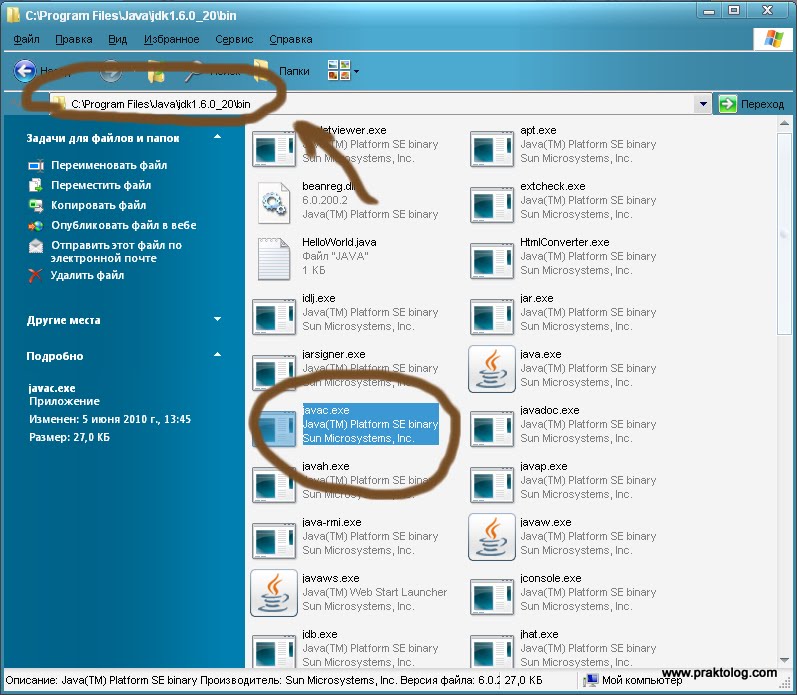Click the javaws.exe file name text
Image resolution: width=797 pixels, height=695 pixels.
point(331,579)
